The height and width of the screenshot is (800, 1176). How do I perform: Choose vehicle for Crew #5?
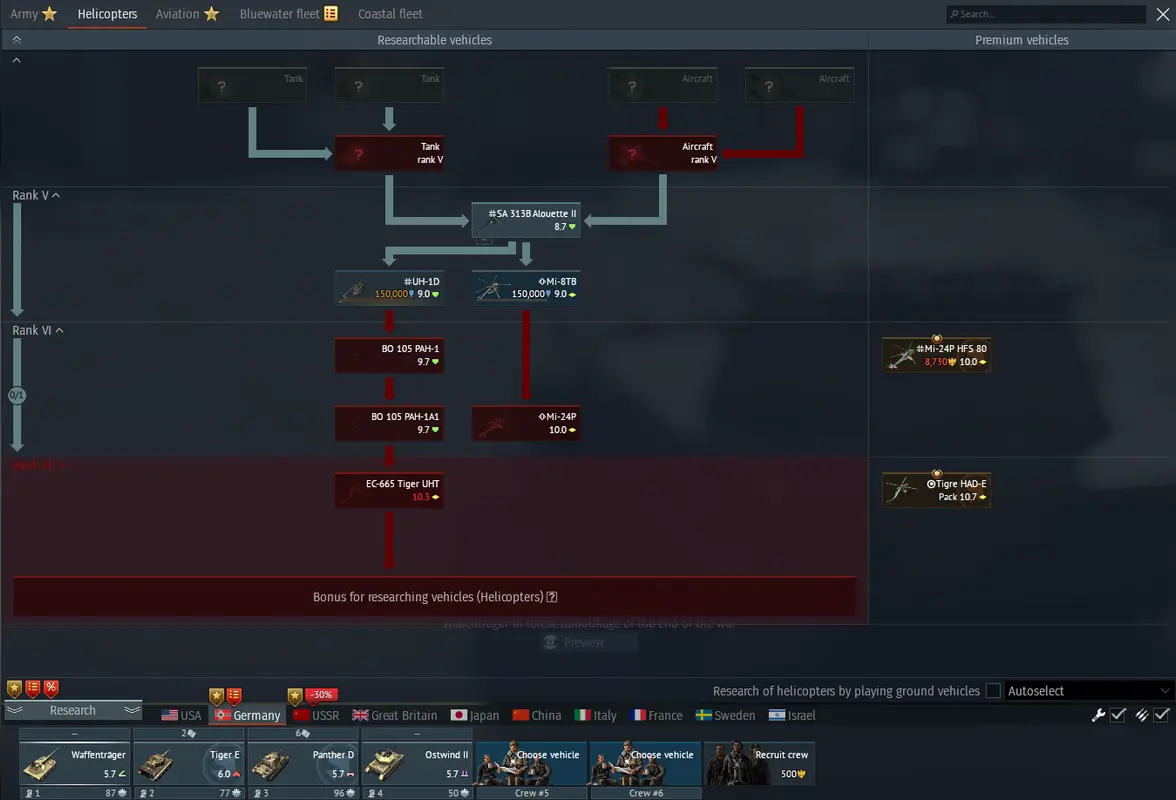click(532, 763)
